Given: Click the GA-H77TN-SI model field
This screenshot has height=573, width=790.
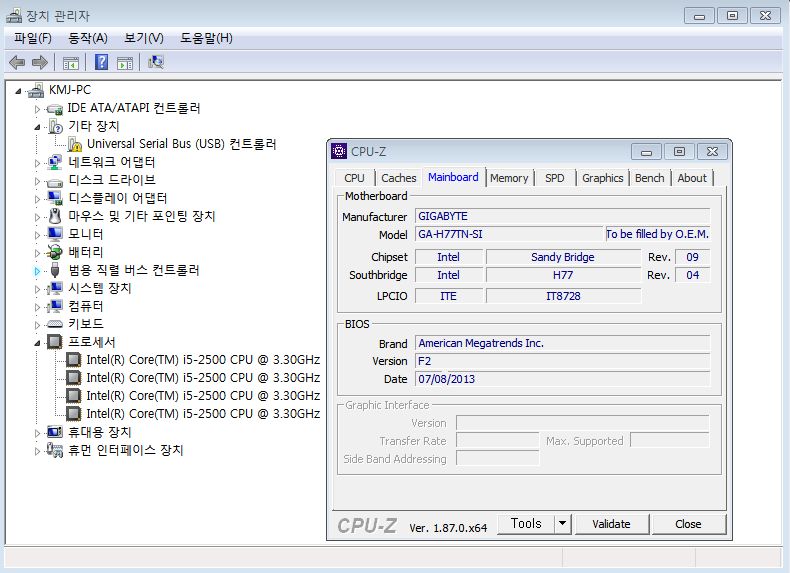Looking at the screenshot, I should coord(509,234).
